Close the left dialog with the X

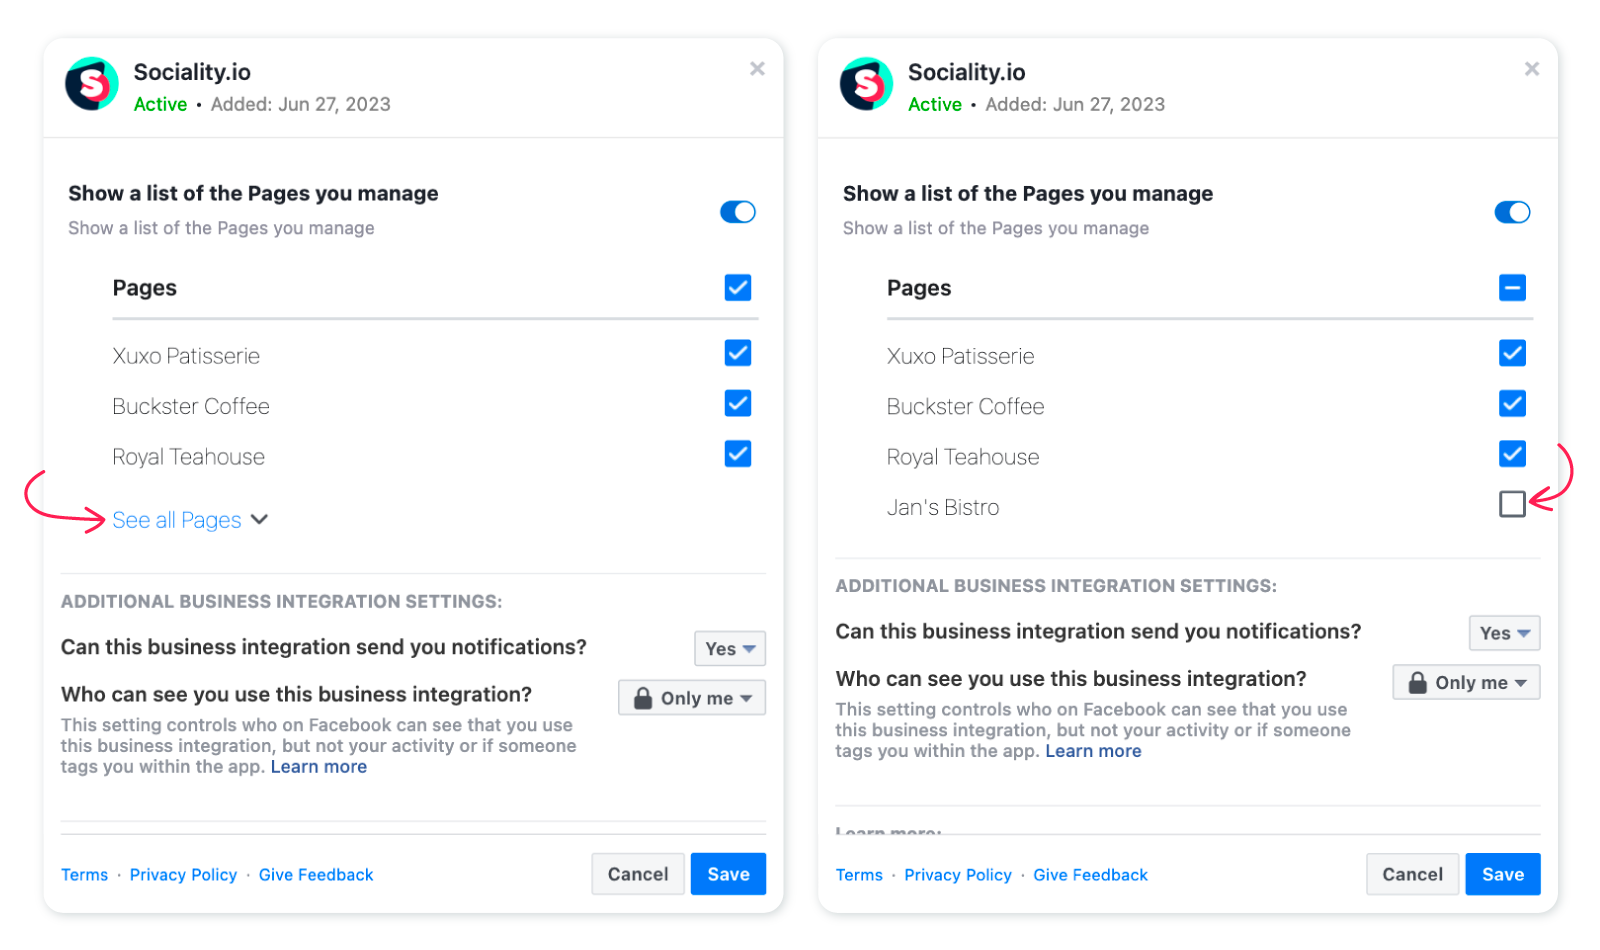(757, 69)
